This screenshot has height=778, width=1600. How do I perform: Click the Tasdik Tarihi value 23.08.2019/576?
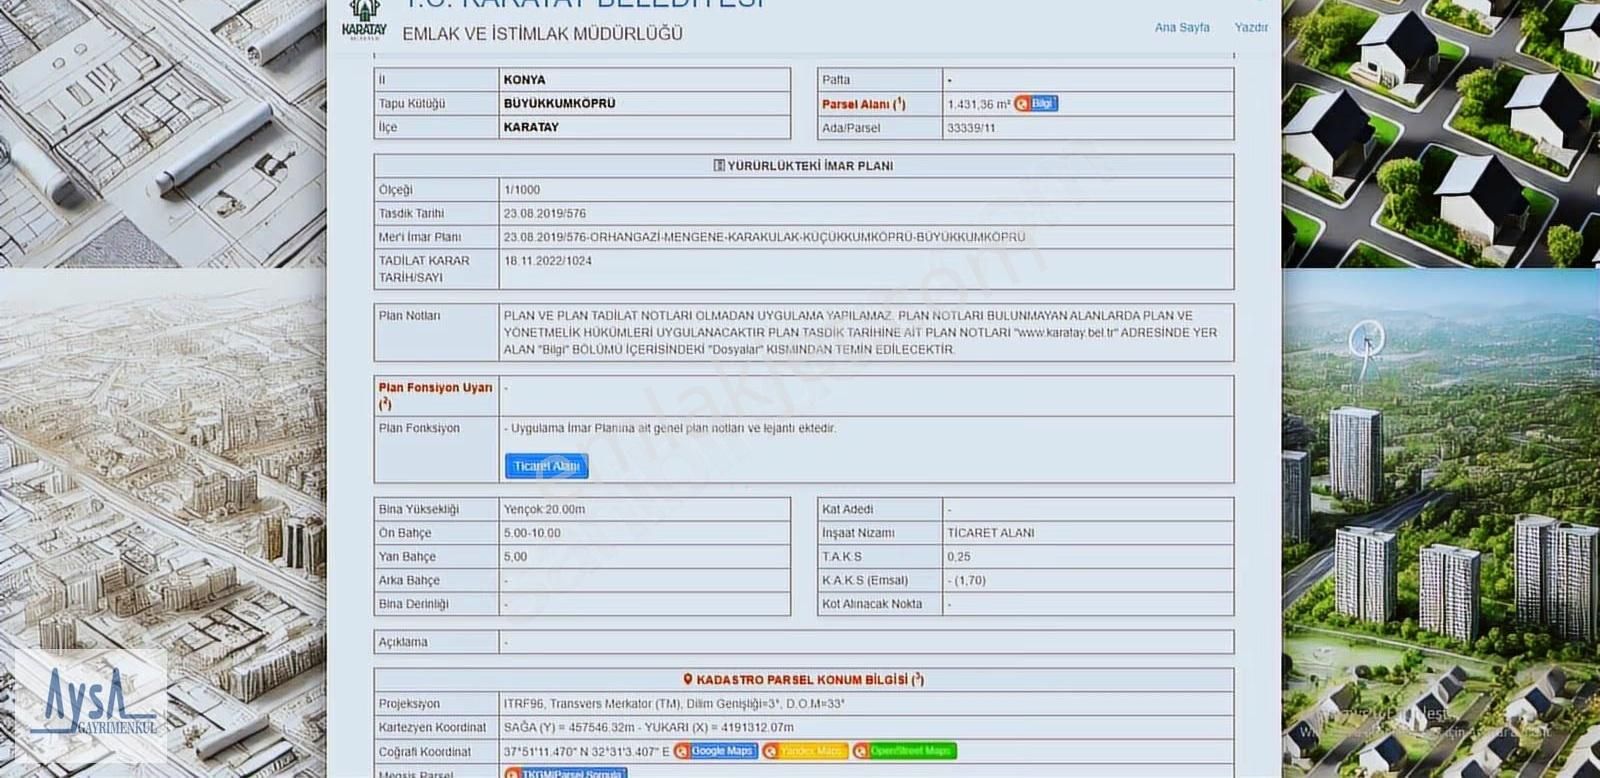[x=545, y=214]
